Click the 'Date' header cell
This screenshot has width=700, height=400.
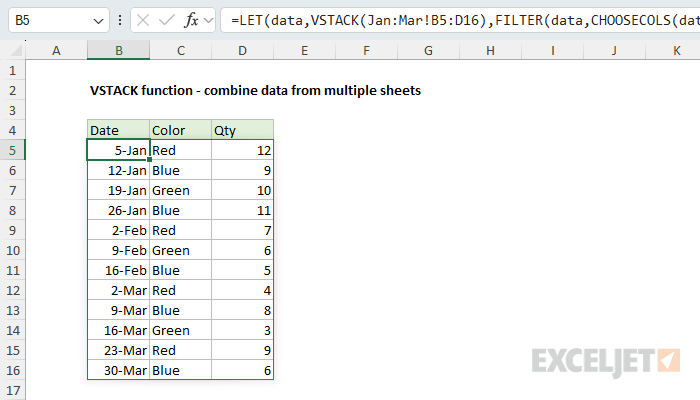(118, 130)
